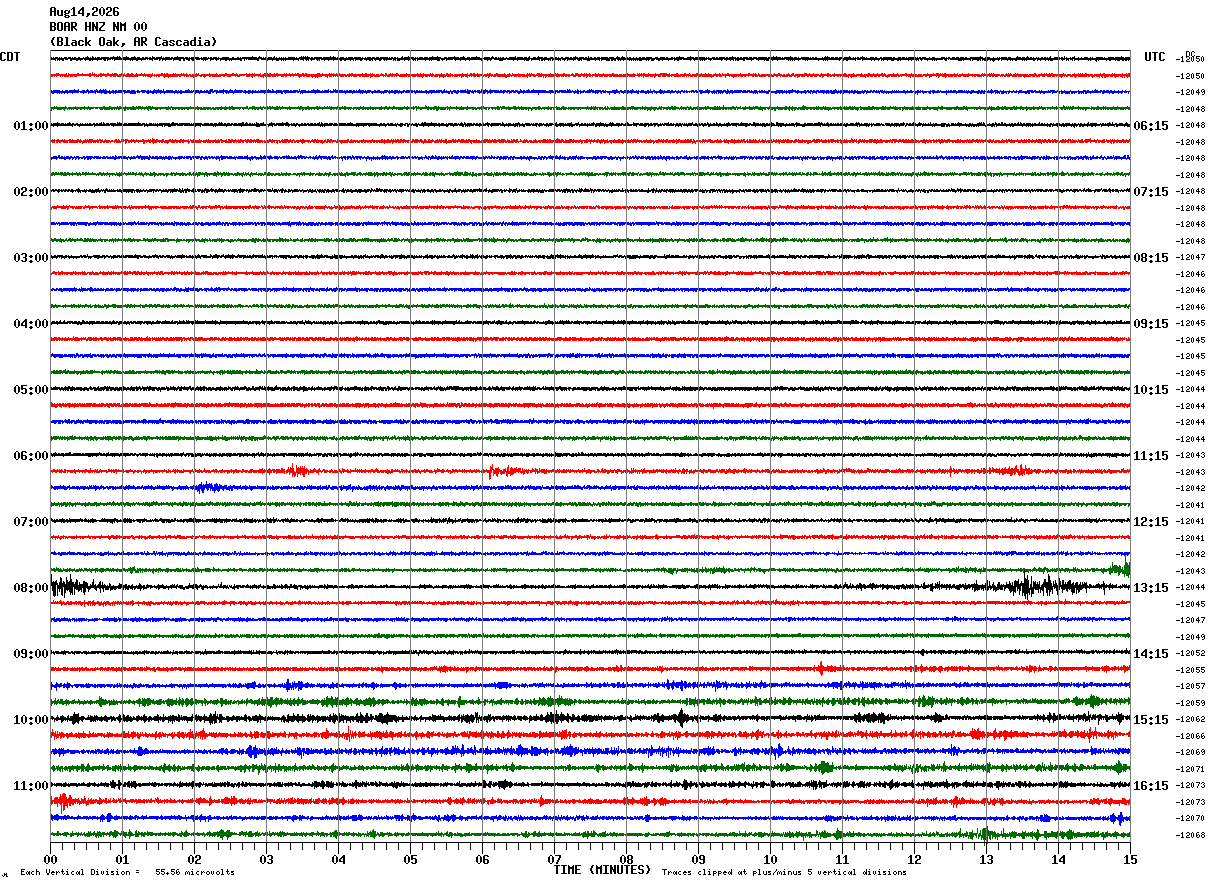Click the "CDT" timezone label
This screenshot has height=886, width=1210.
pyautogui.click(x=10, y=57)
